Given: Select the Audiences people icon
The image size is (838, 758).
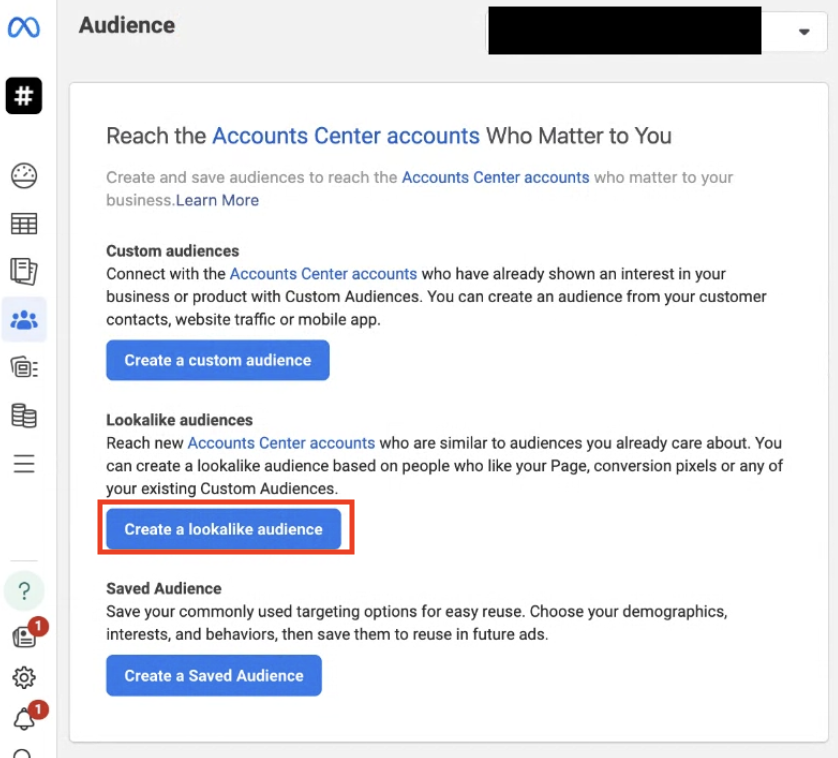Looking at the screenshot, I should coord(24,320).
